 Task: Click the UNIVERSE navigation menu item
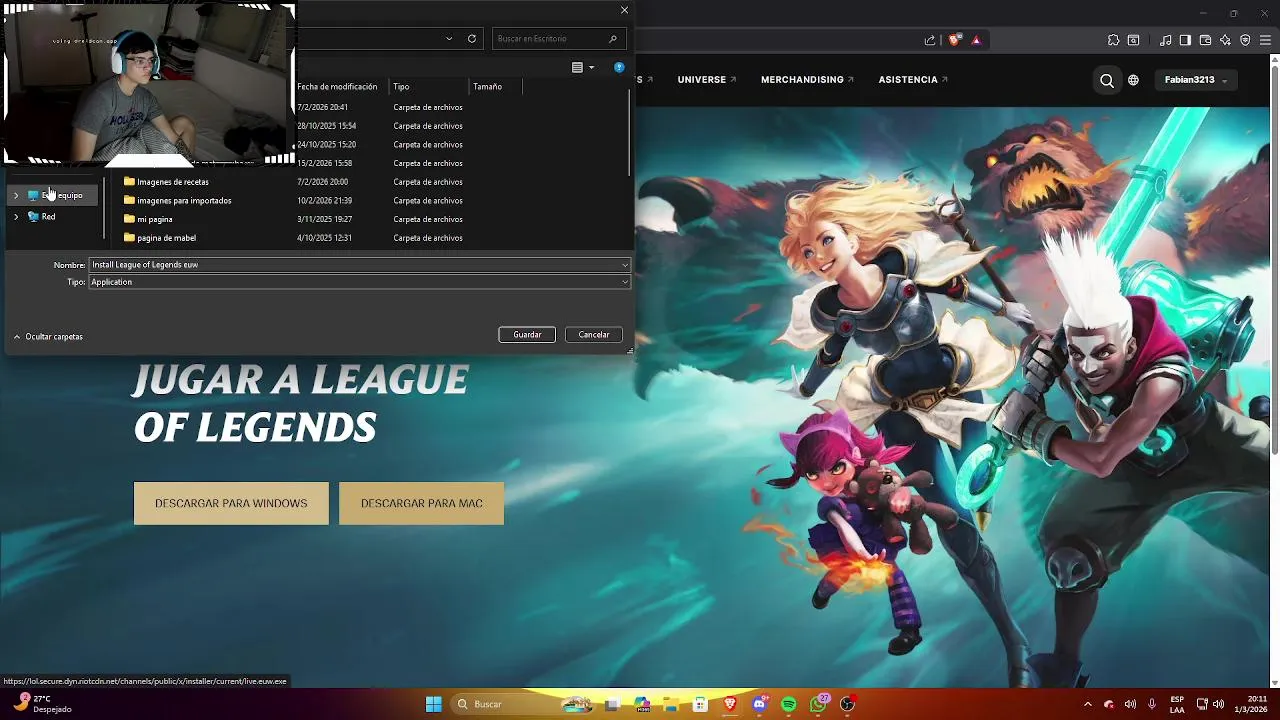pyautogui.click(x=706, y=80)
